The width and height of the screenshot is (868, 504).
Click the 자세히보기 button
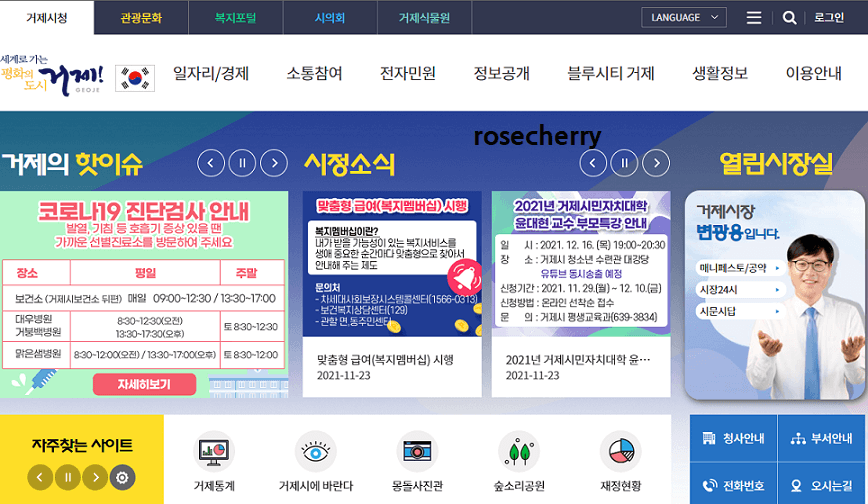144,384
